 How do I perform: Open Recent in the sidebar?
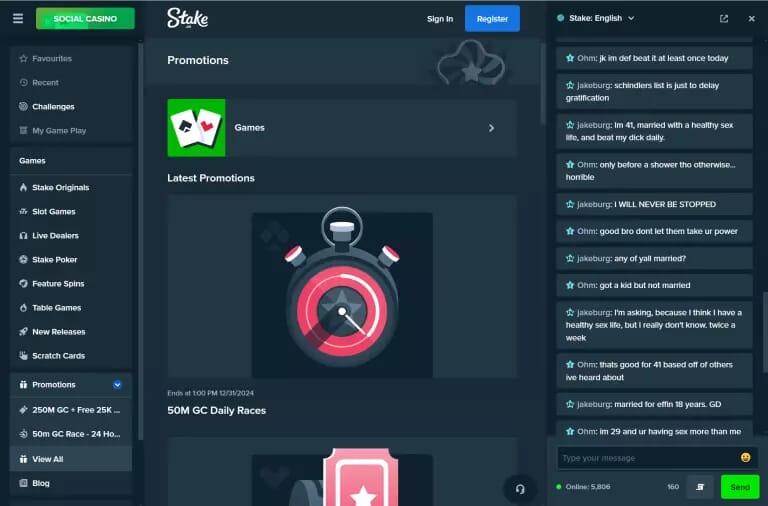click(x=71, y=82)
